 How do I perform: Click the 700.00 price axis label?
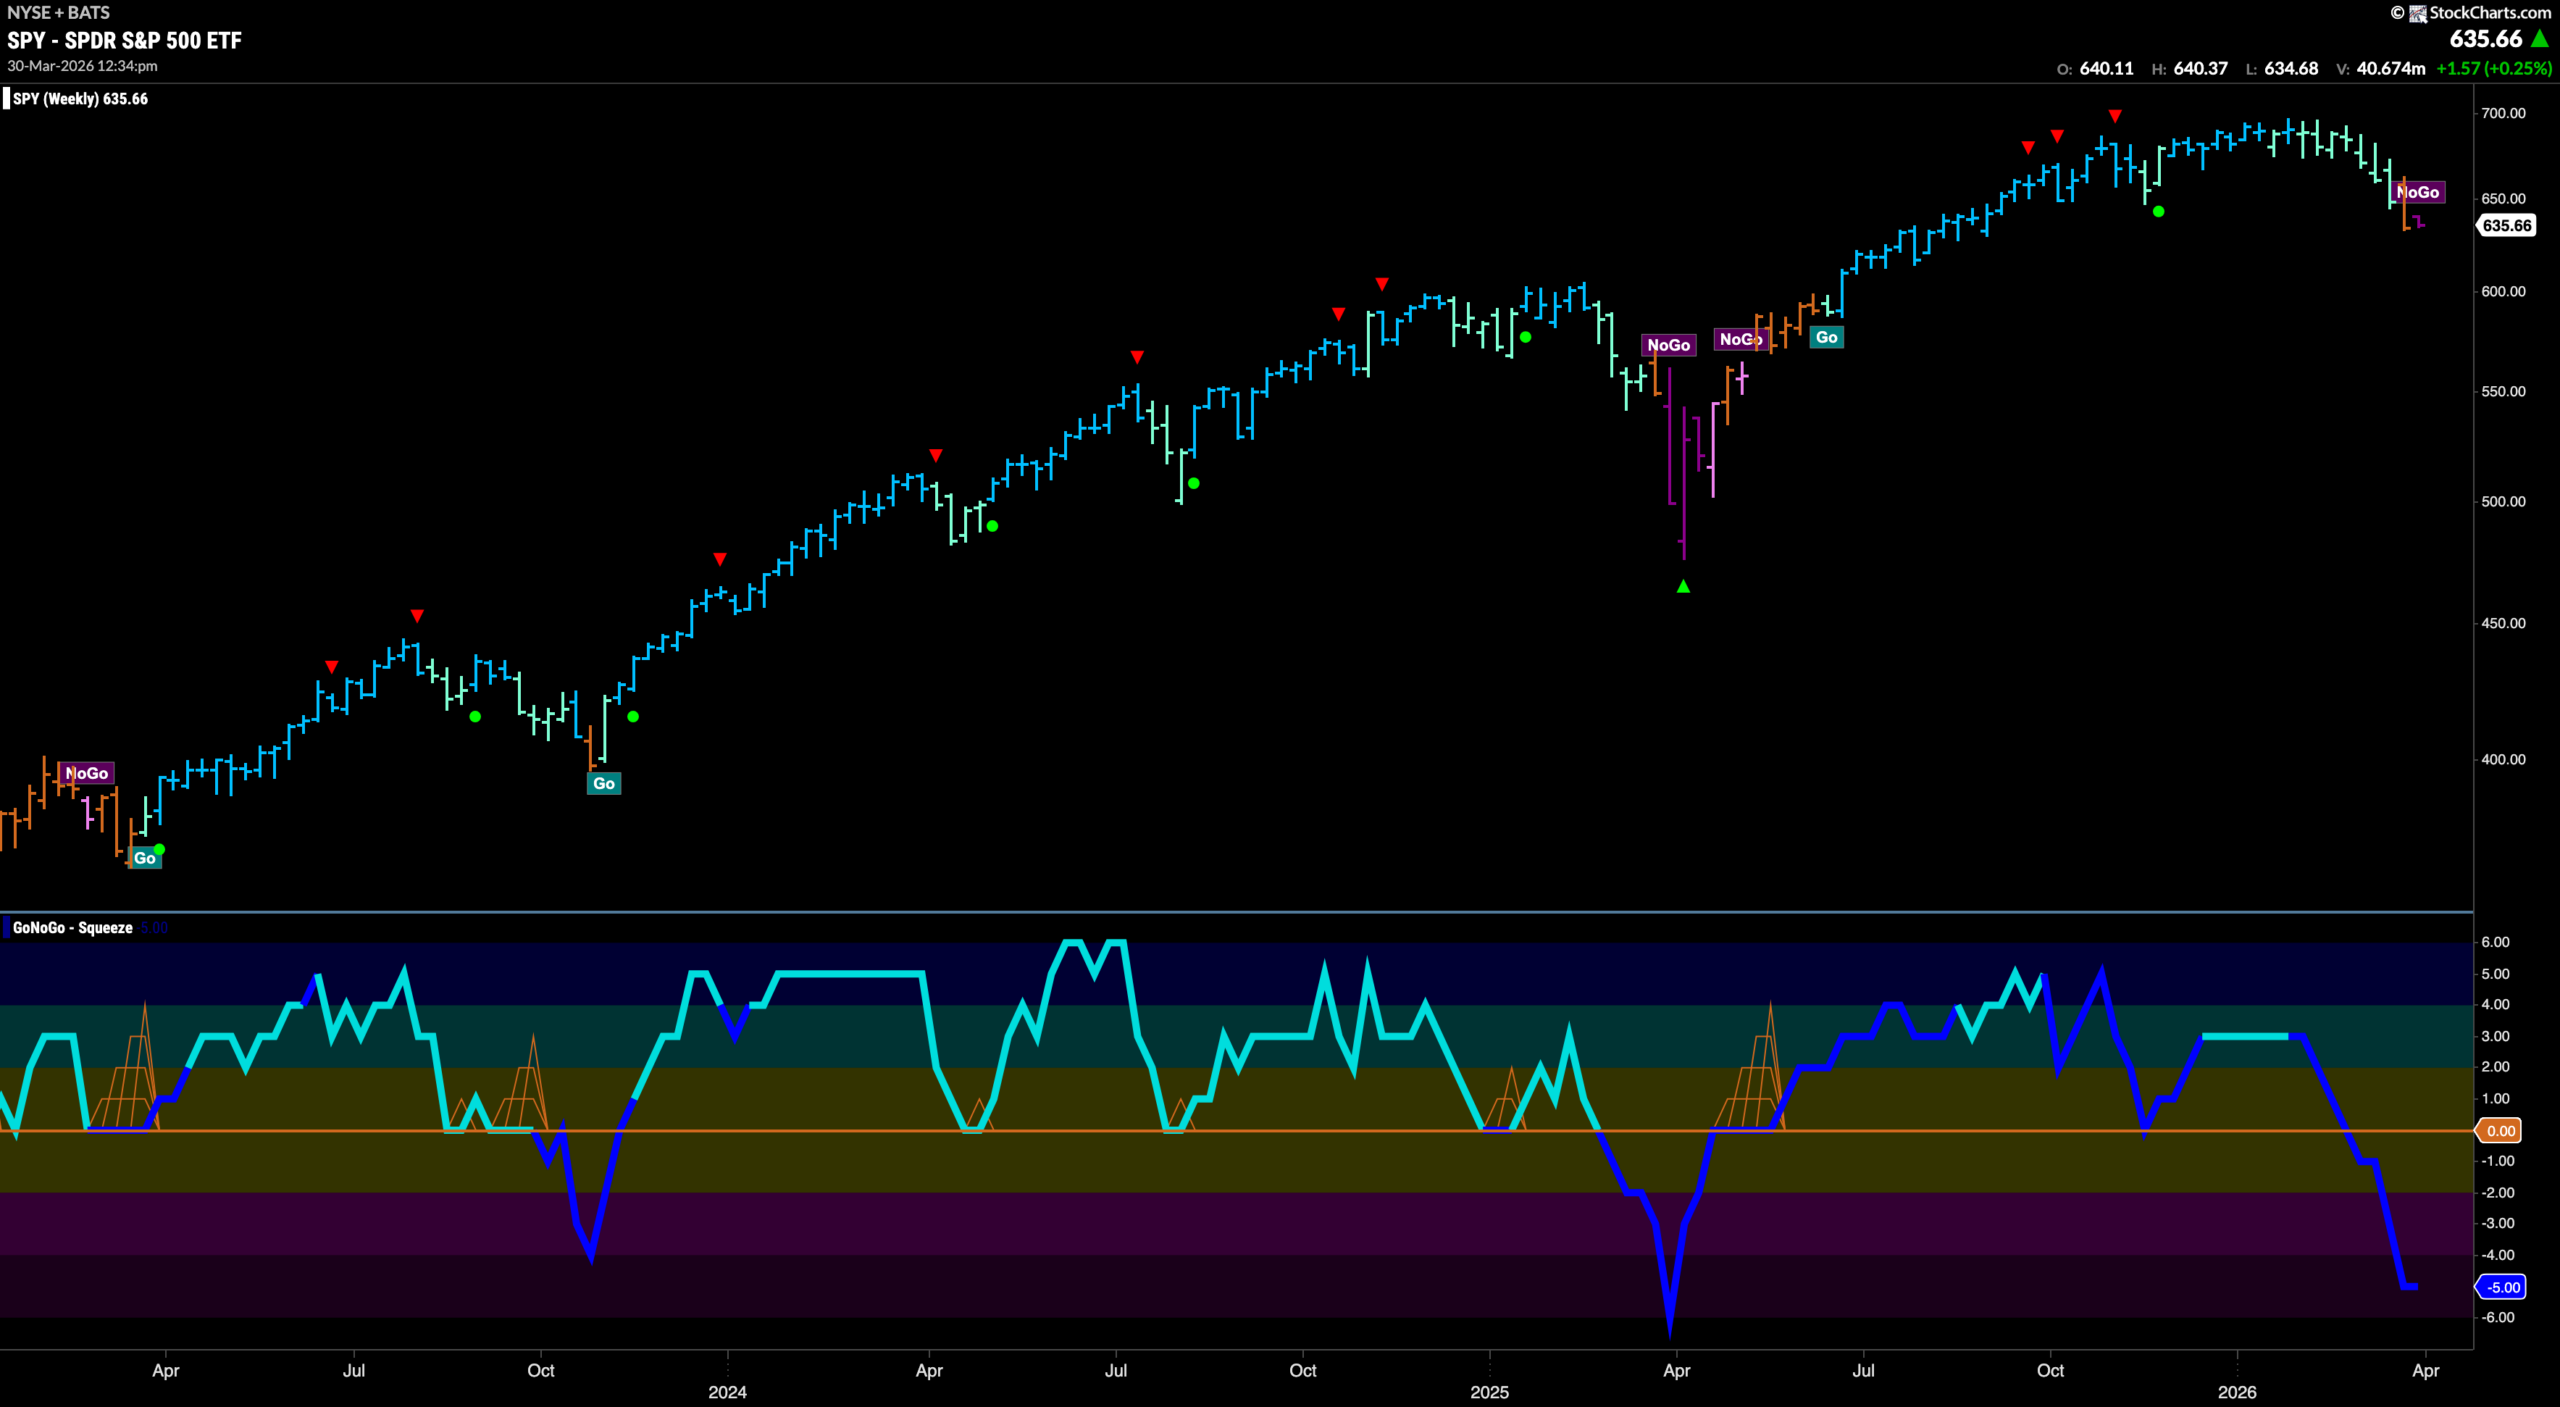pyautogui.click(x=2503, y=113)
